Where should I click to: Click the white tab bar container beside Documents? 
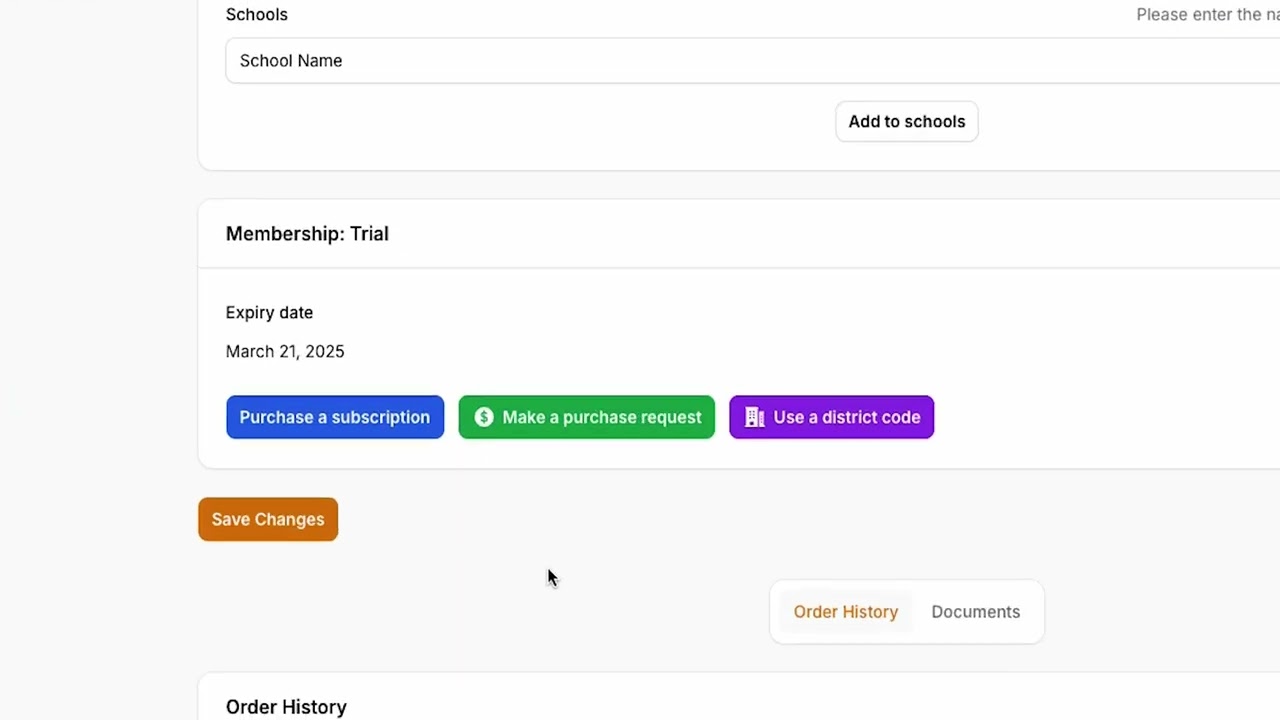(x=1033, y=612)
